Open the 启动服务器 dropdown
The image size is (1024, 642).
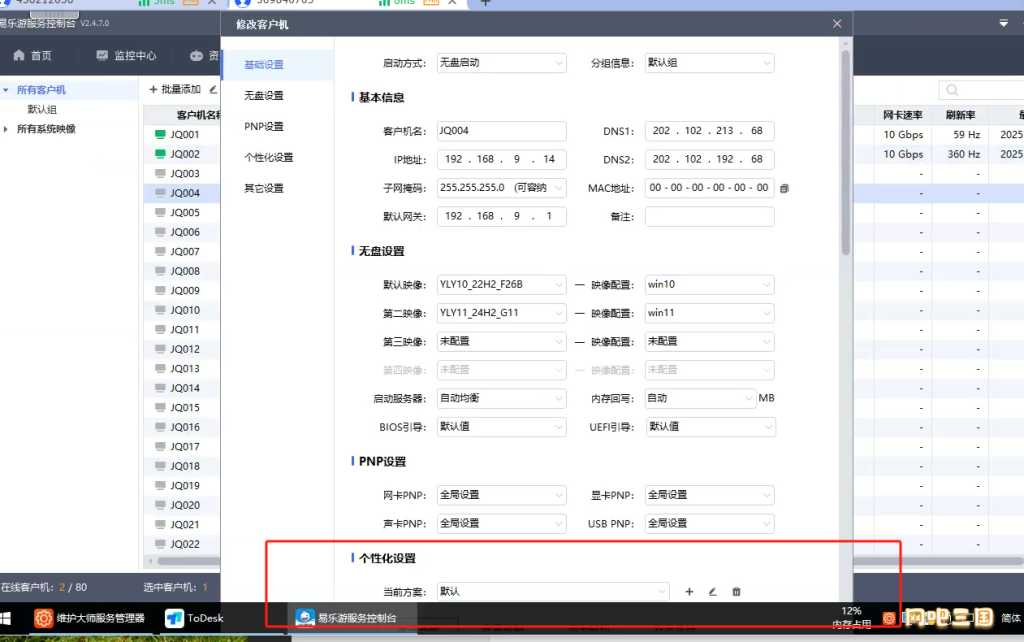502,398
